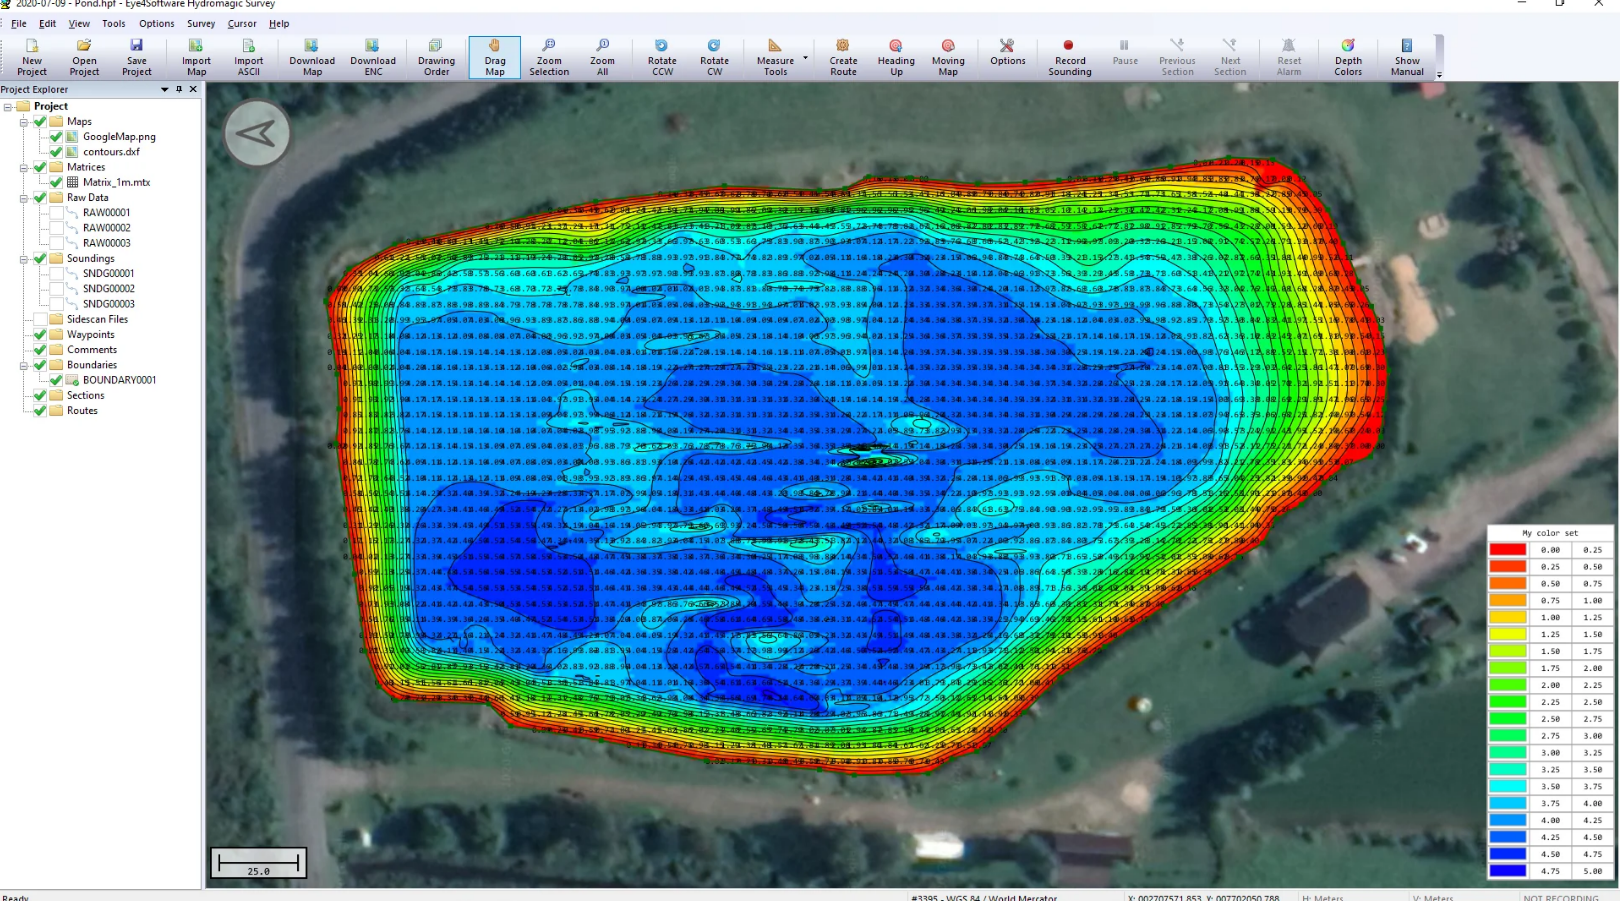Collapse the Soundings tree node

tap(24, 259)
